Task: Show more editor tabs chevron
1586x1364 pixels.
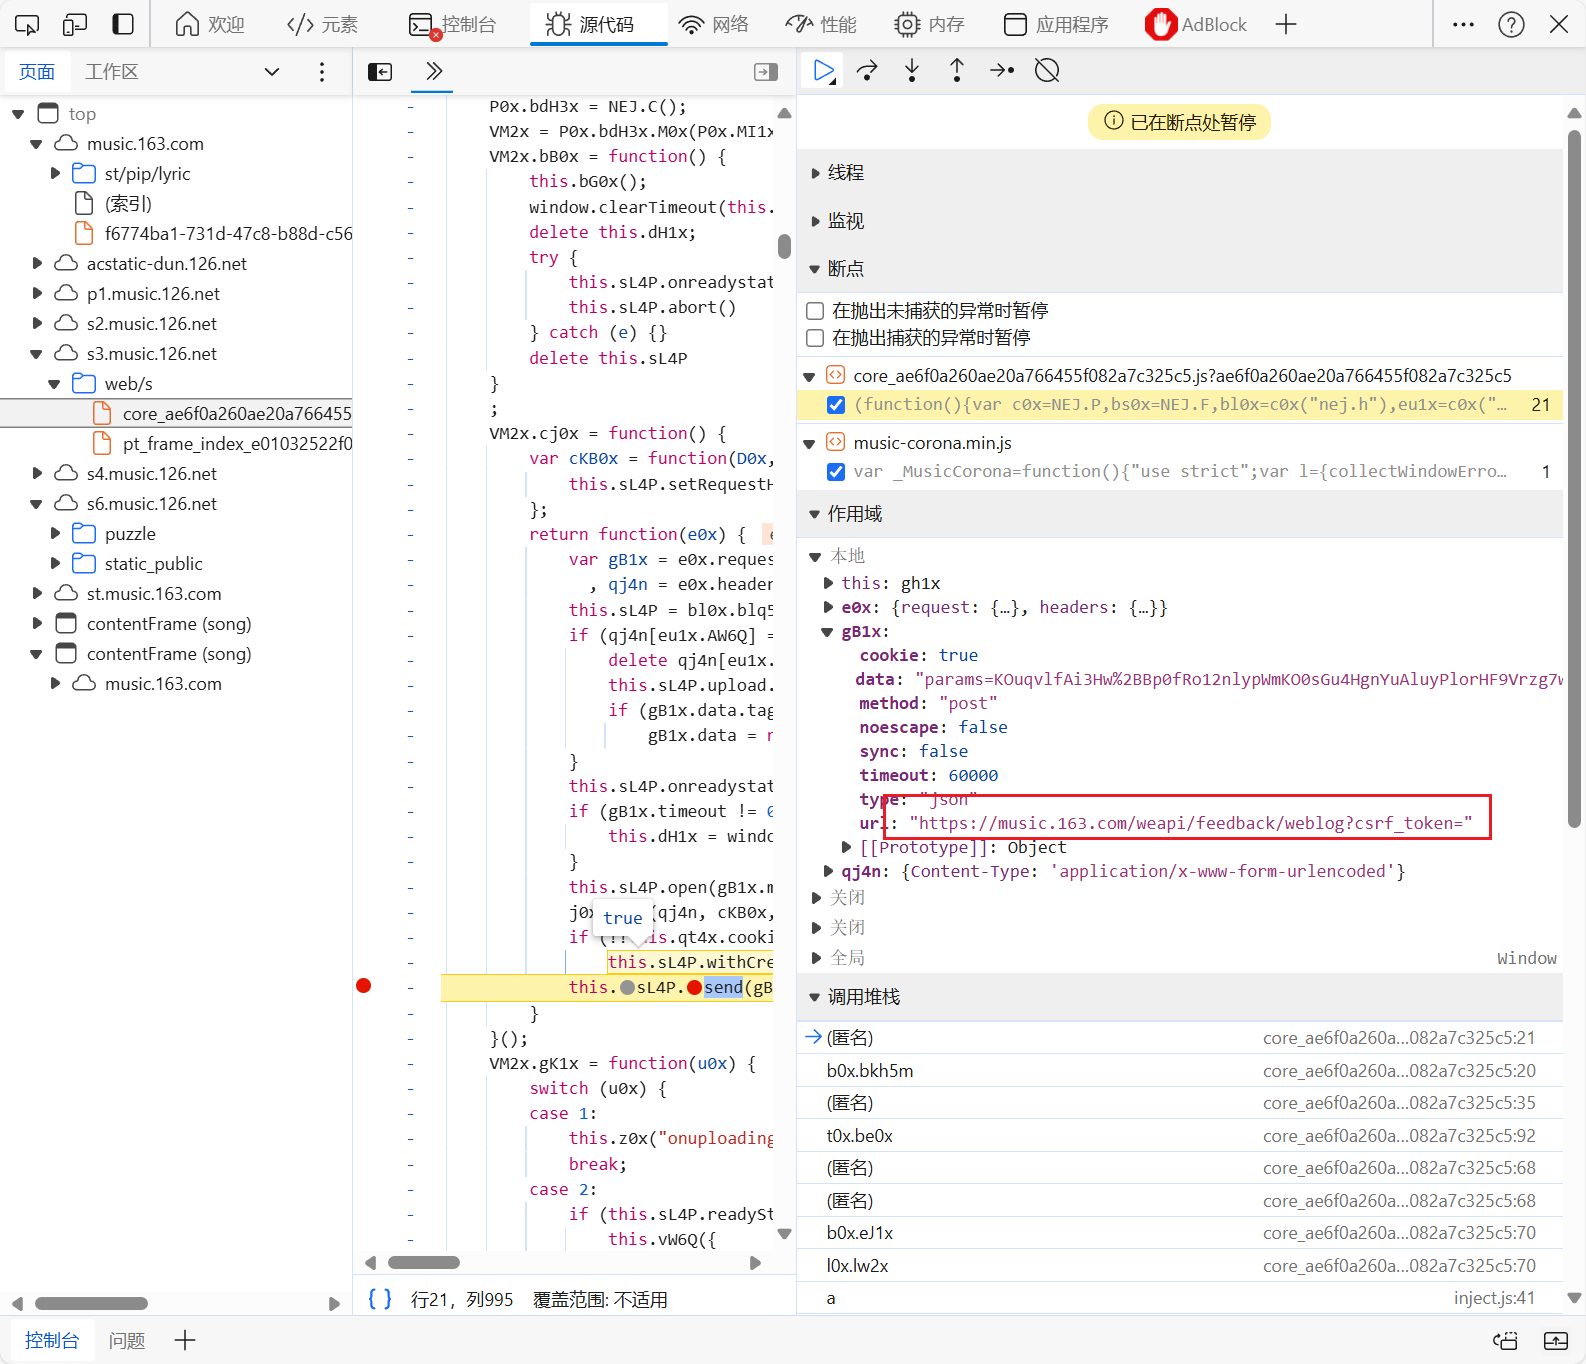Action: [433, 71]
